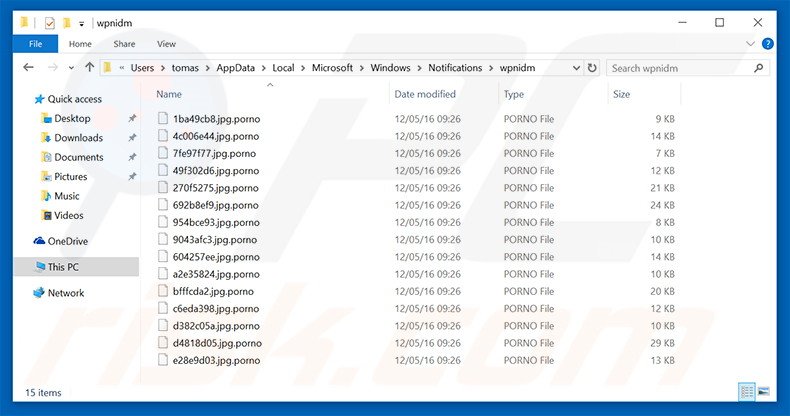Expand the chevron after Users in path
Screen dimensions: 790x416
163,68
